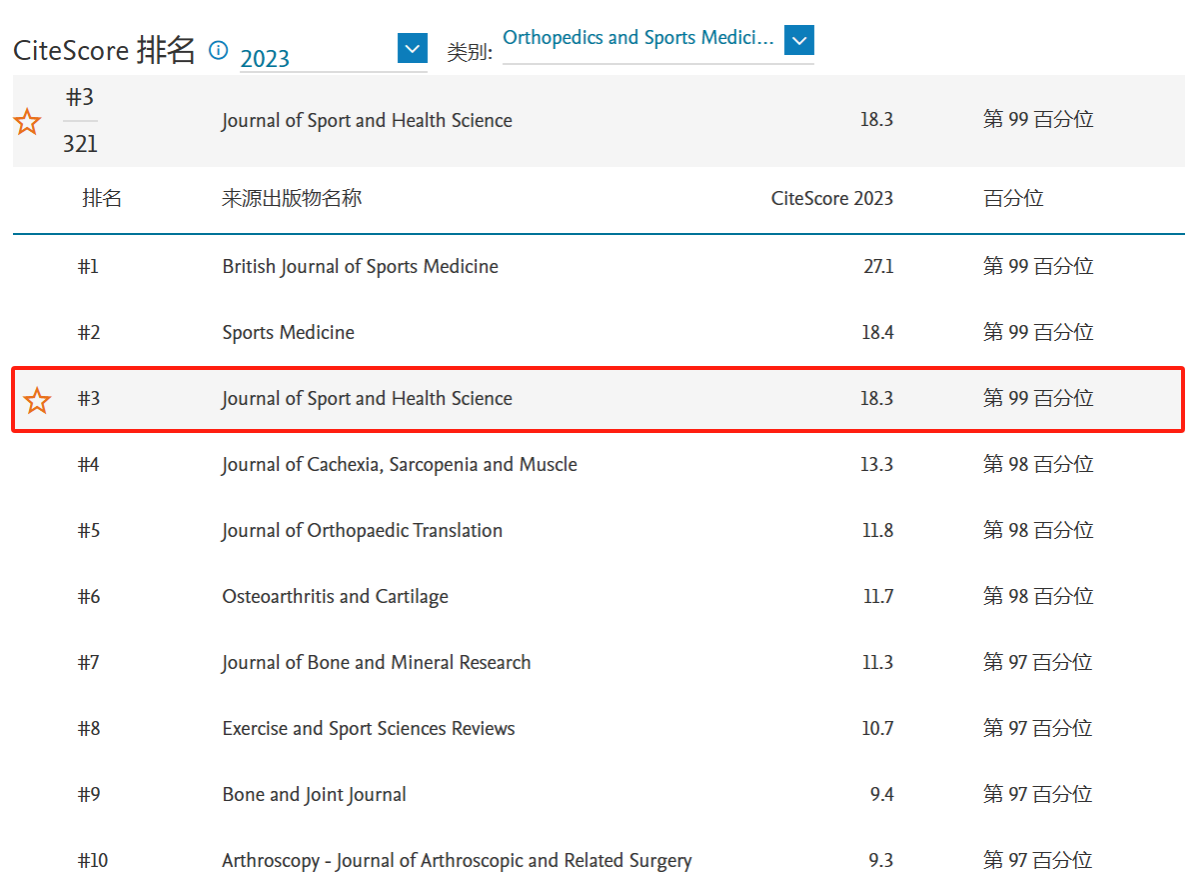Click the star icon in summary header row
The width and height of the screenshot is (1196, 895).
27,122
